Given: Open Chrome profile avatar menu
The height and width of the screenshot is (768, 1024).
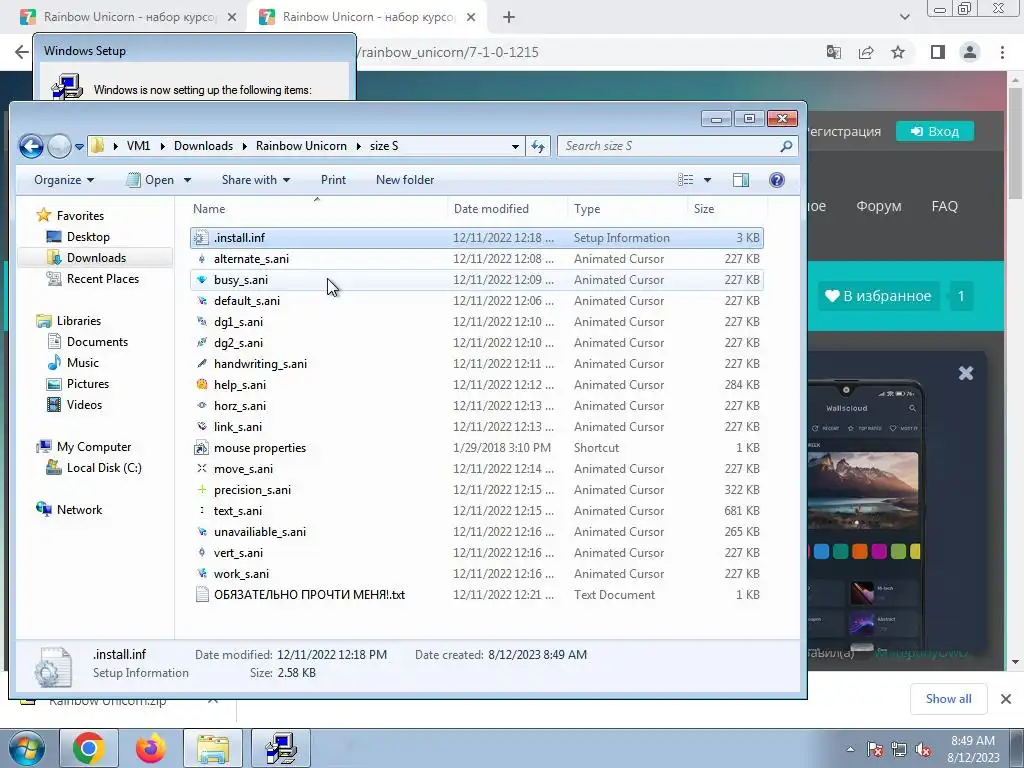Looking at the screenshot, I should [x=970, y=52].
